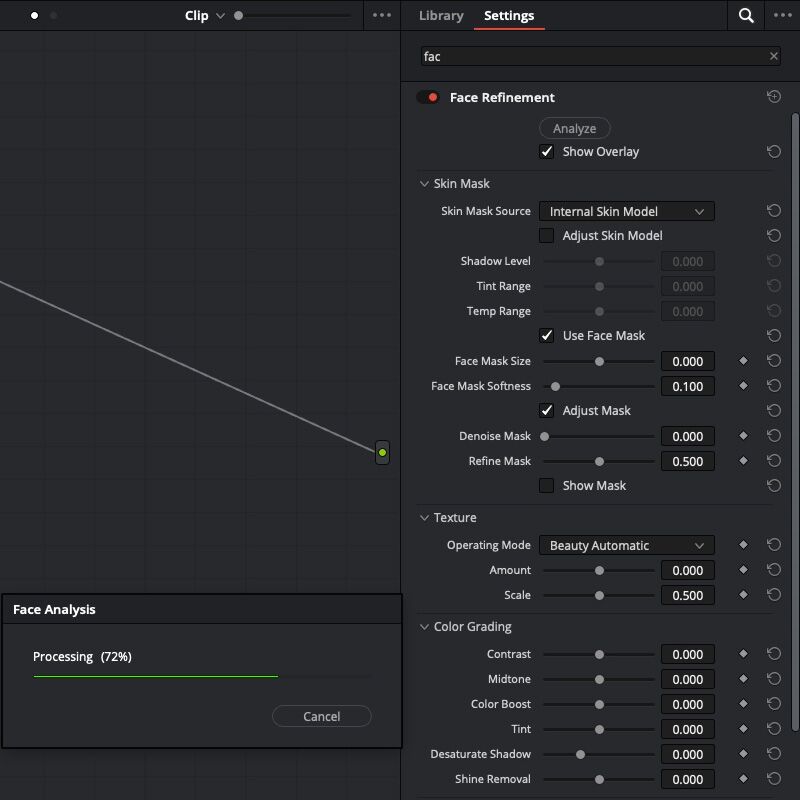Enable the Adjust Skin Model checkbox

(x=546, y=235)
